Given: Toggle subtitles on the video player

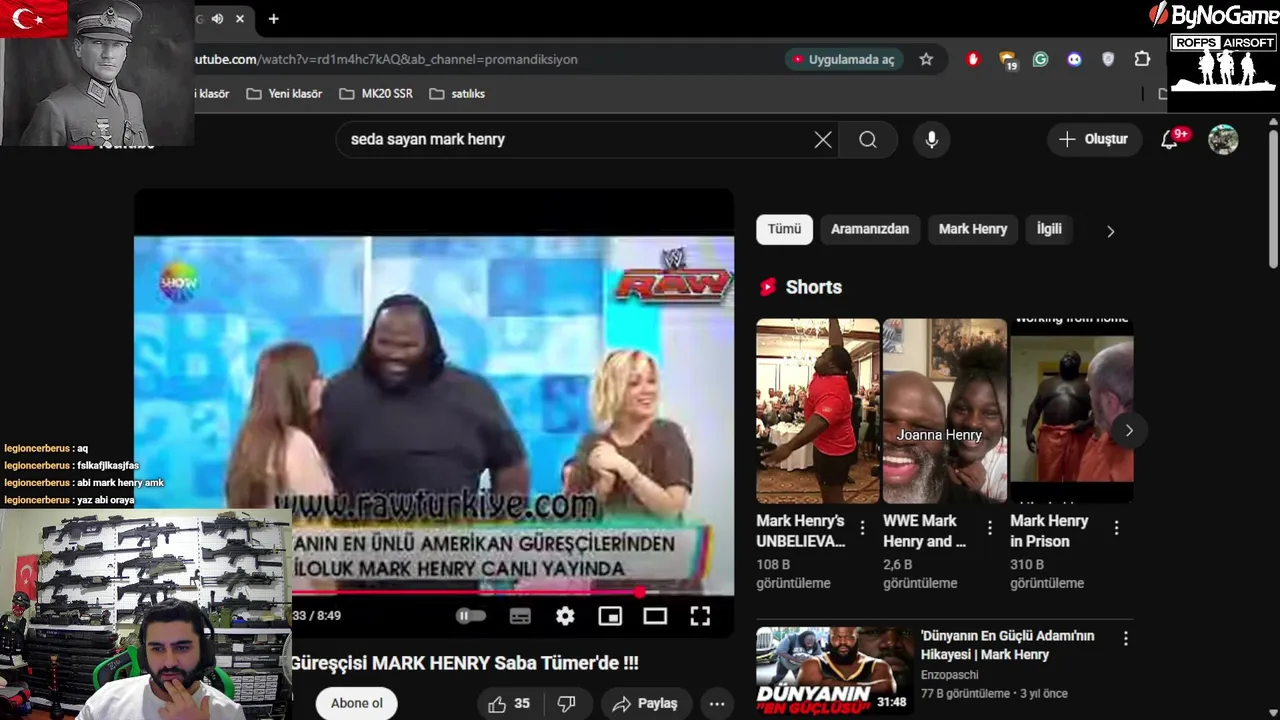Looking at the screenshot, I should (x=520, y=616).
